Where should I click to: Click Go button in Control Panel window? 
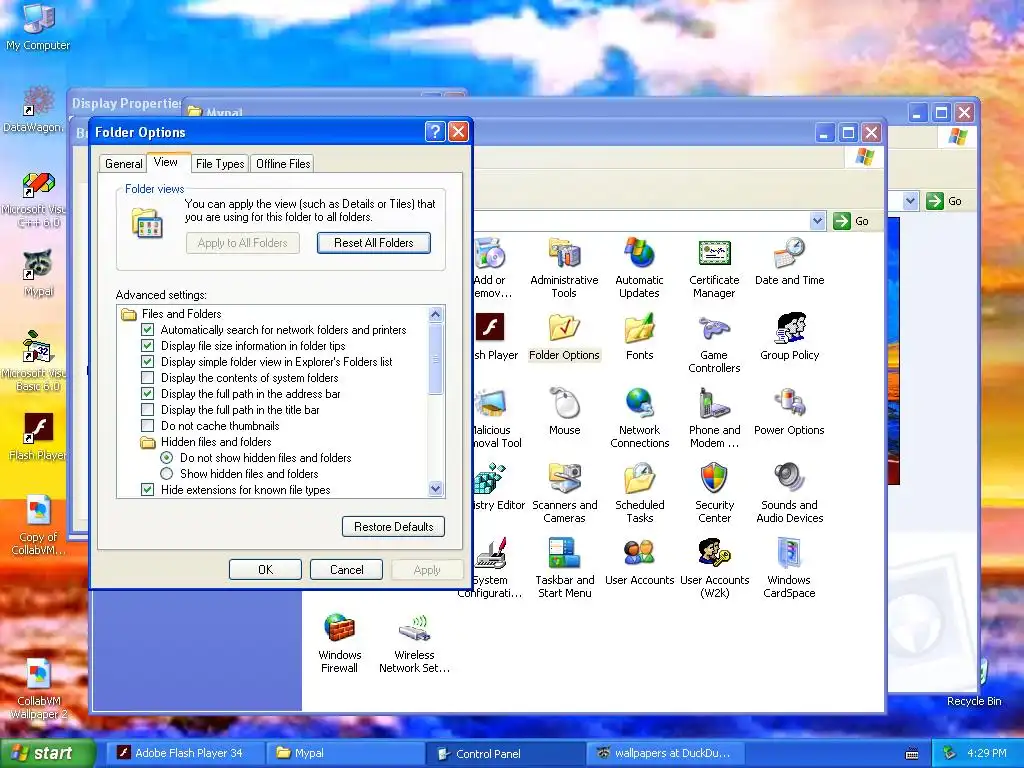[852, 221]
